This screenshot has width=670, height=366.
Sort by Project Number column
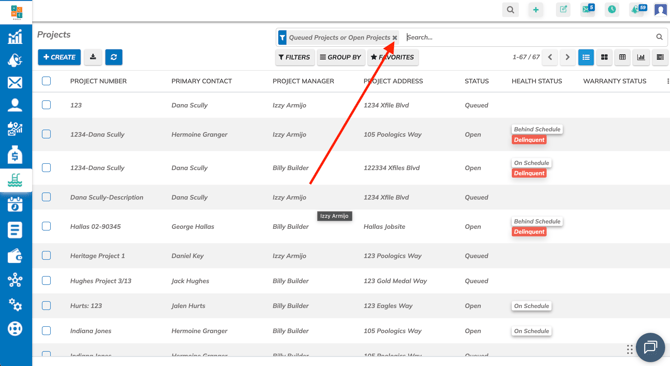click(x=98, y=81)
